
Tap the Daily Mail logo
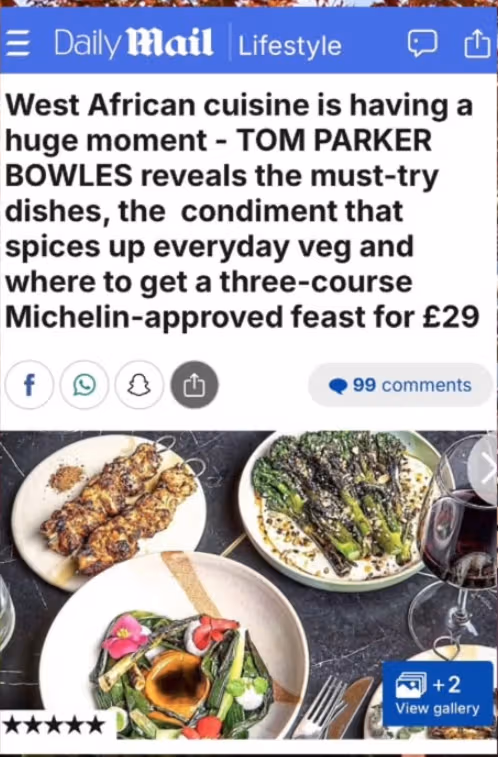tap(134, 44)
